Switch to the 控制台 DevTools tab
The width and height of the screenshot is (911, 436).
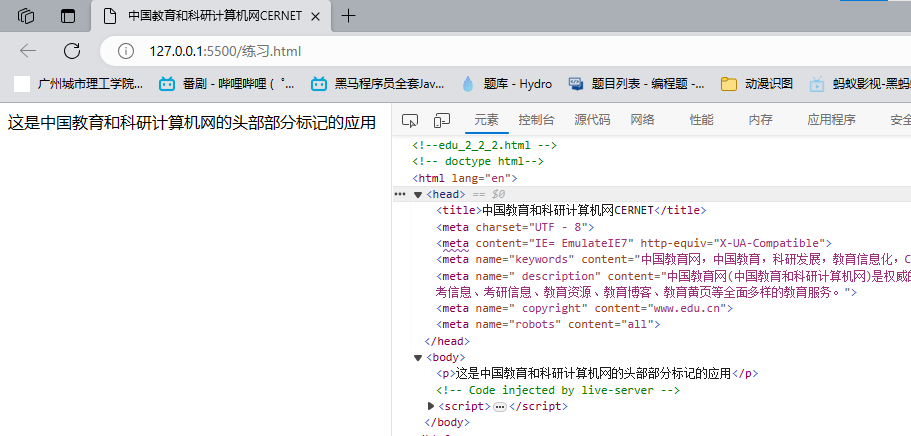(536, 120)
